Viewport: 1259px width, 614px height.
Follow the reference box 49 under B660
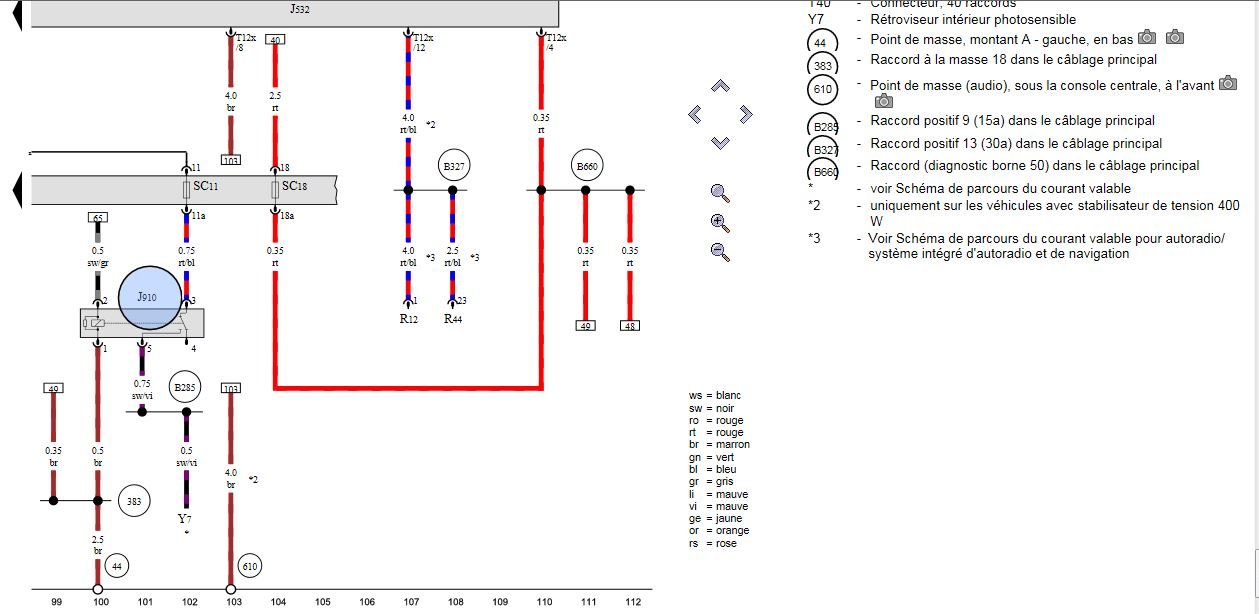pos(585,325)
